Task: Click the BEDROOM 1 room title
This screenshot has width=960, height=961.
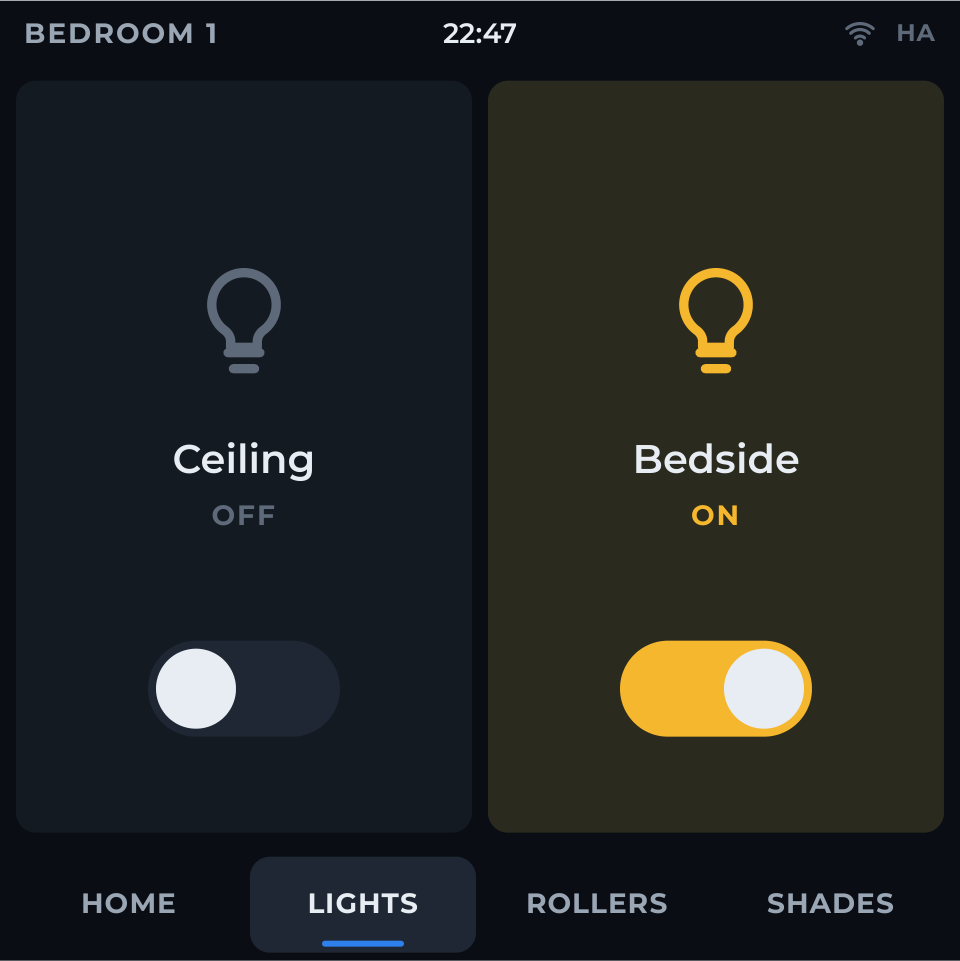Action: 121,34
